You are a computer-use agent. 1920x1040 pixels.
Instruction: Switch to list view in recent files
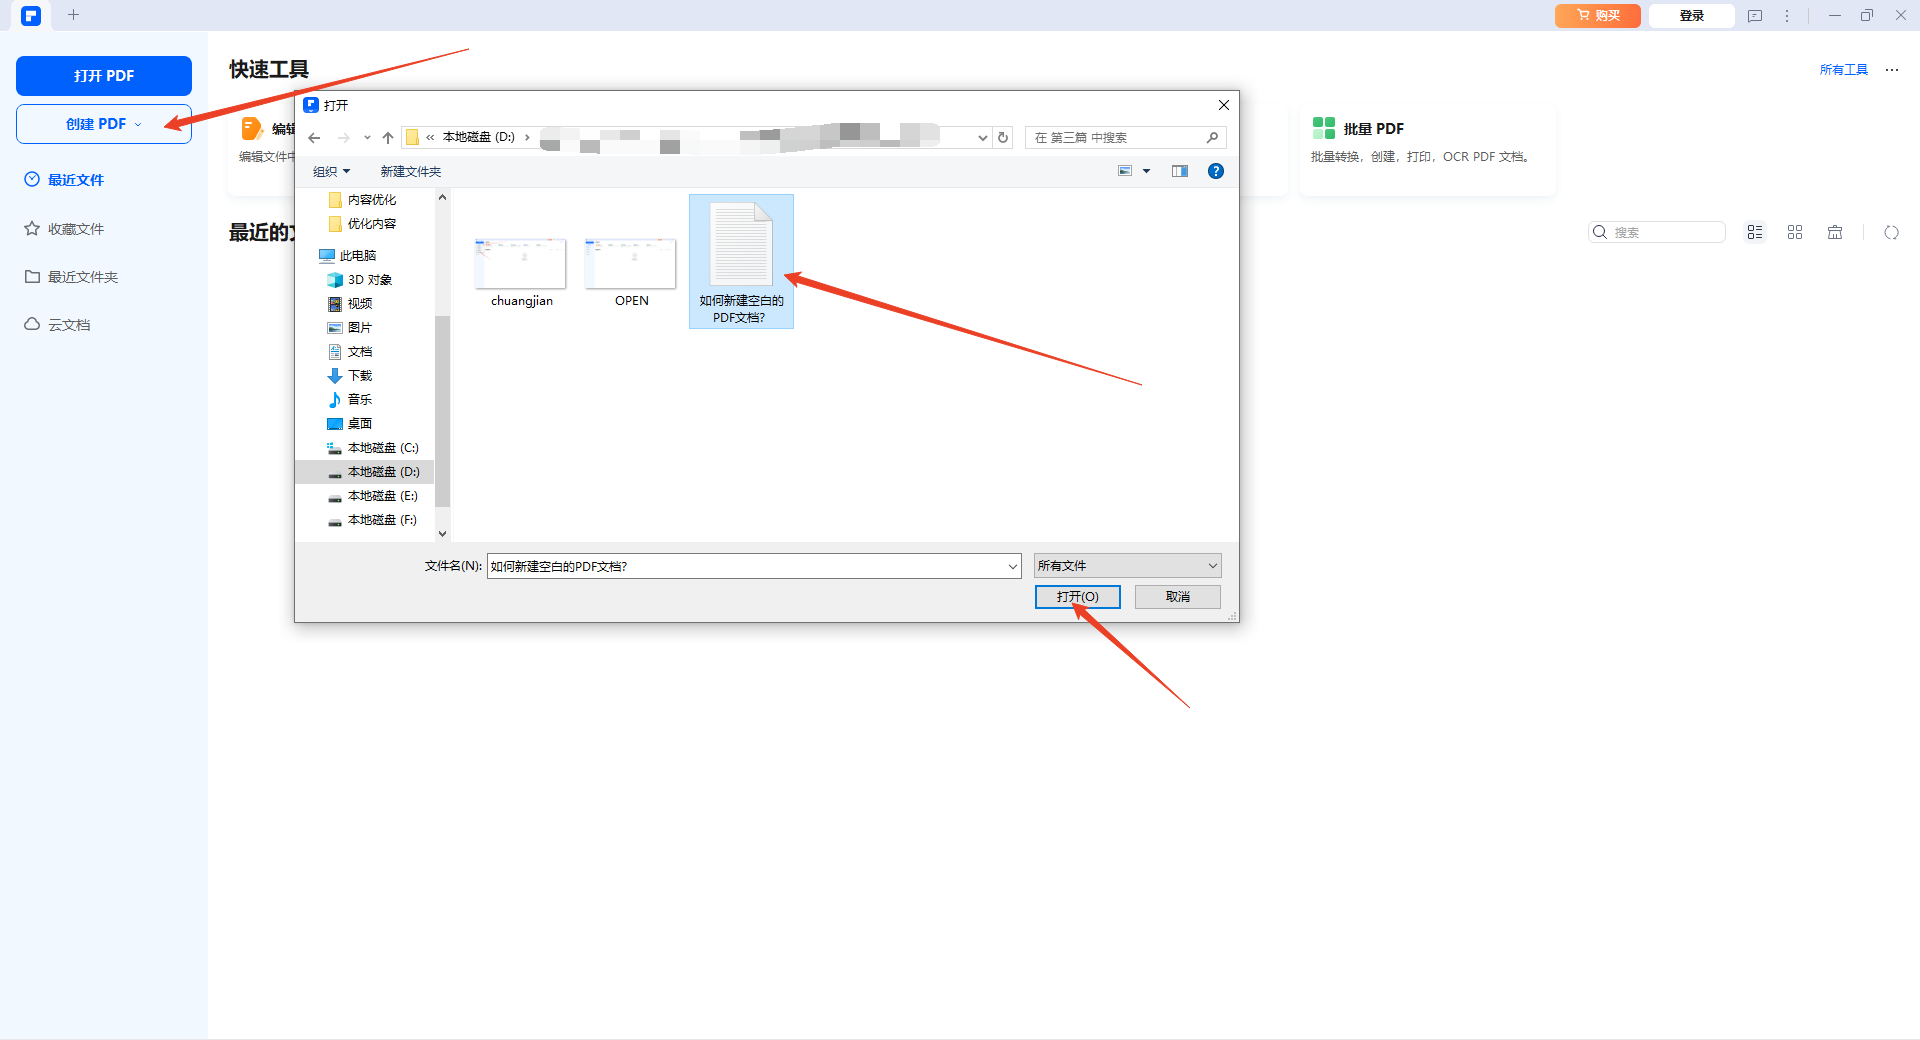[1755, 232]
